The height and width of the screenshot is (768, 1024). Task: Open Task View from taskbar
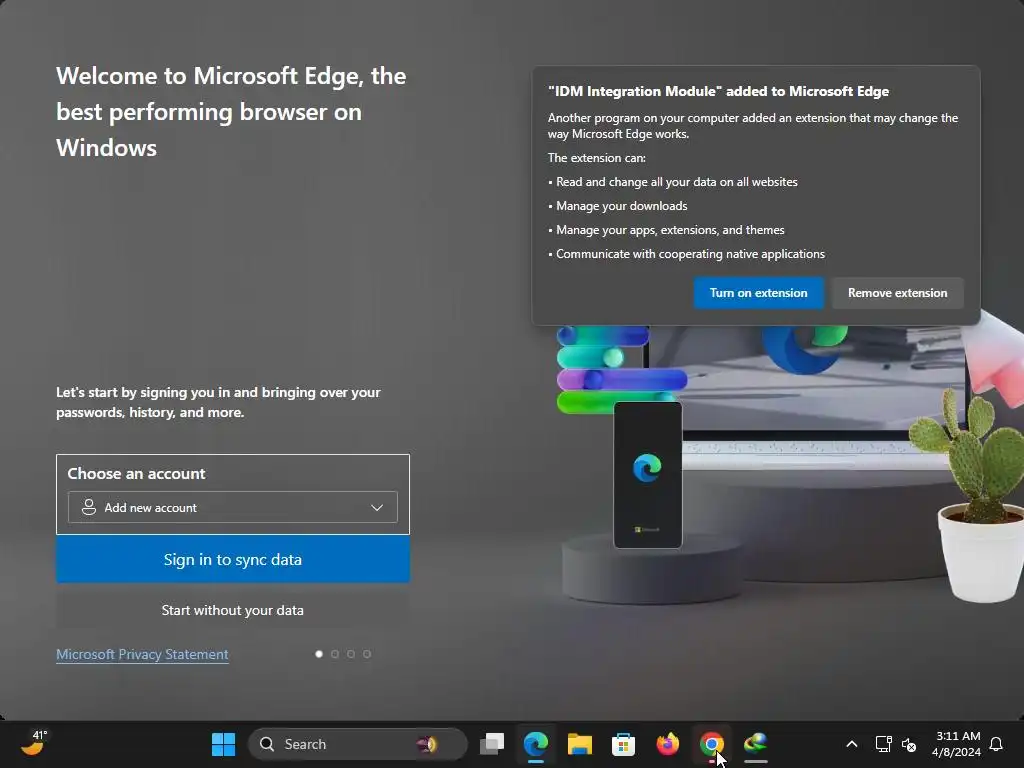[492, 744]
